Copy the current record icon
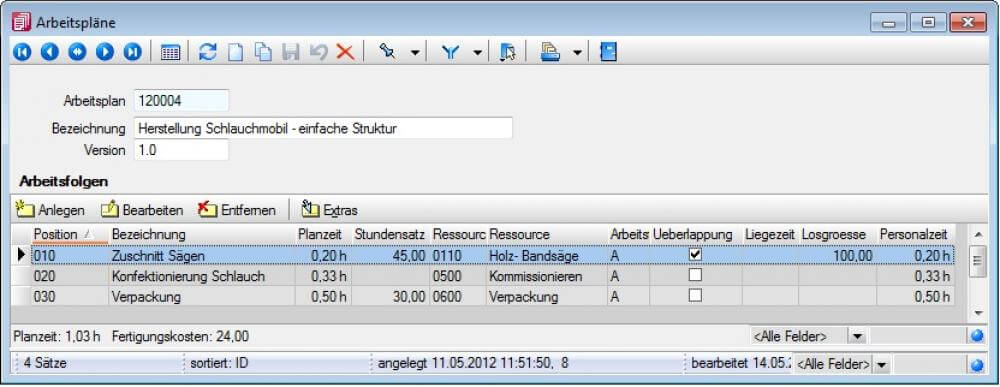The height and width of the screenshot is (387, 1000). point(263,52)
